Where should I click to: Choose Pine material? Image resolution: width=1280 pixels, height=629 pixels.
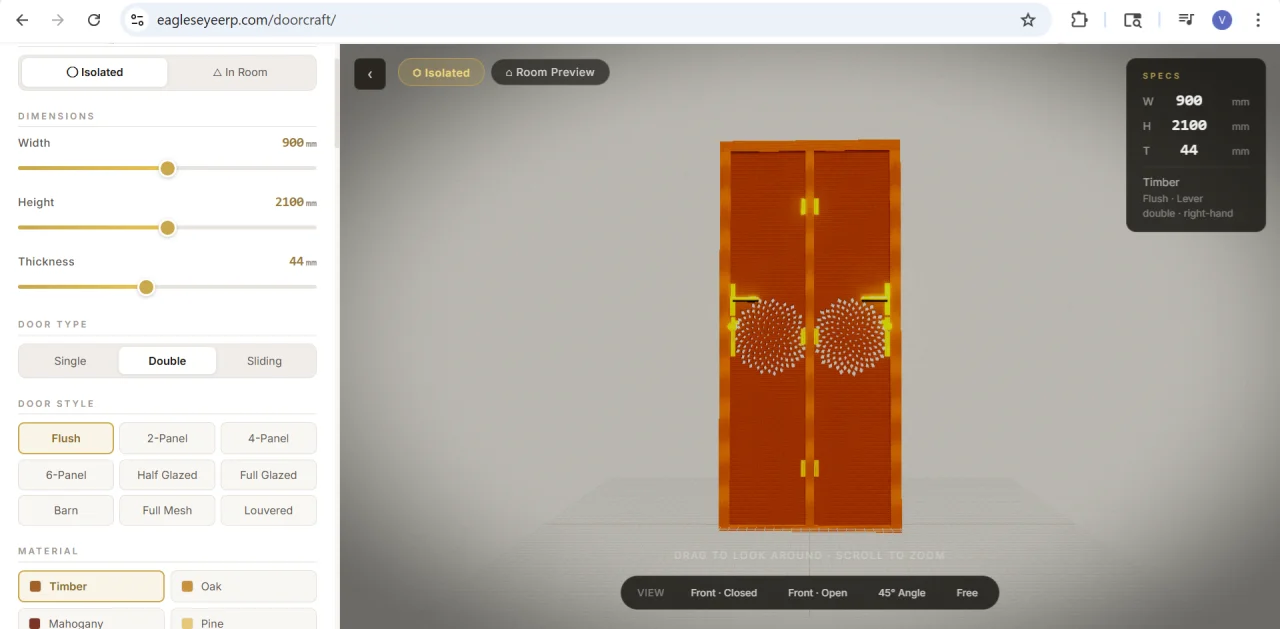tap(244, 620)
